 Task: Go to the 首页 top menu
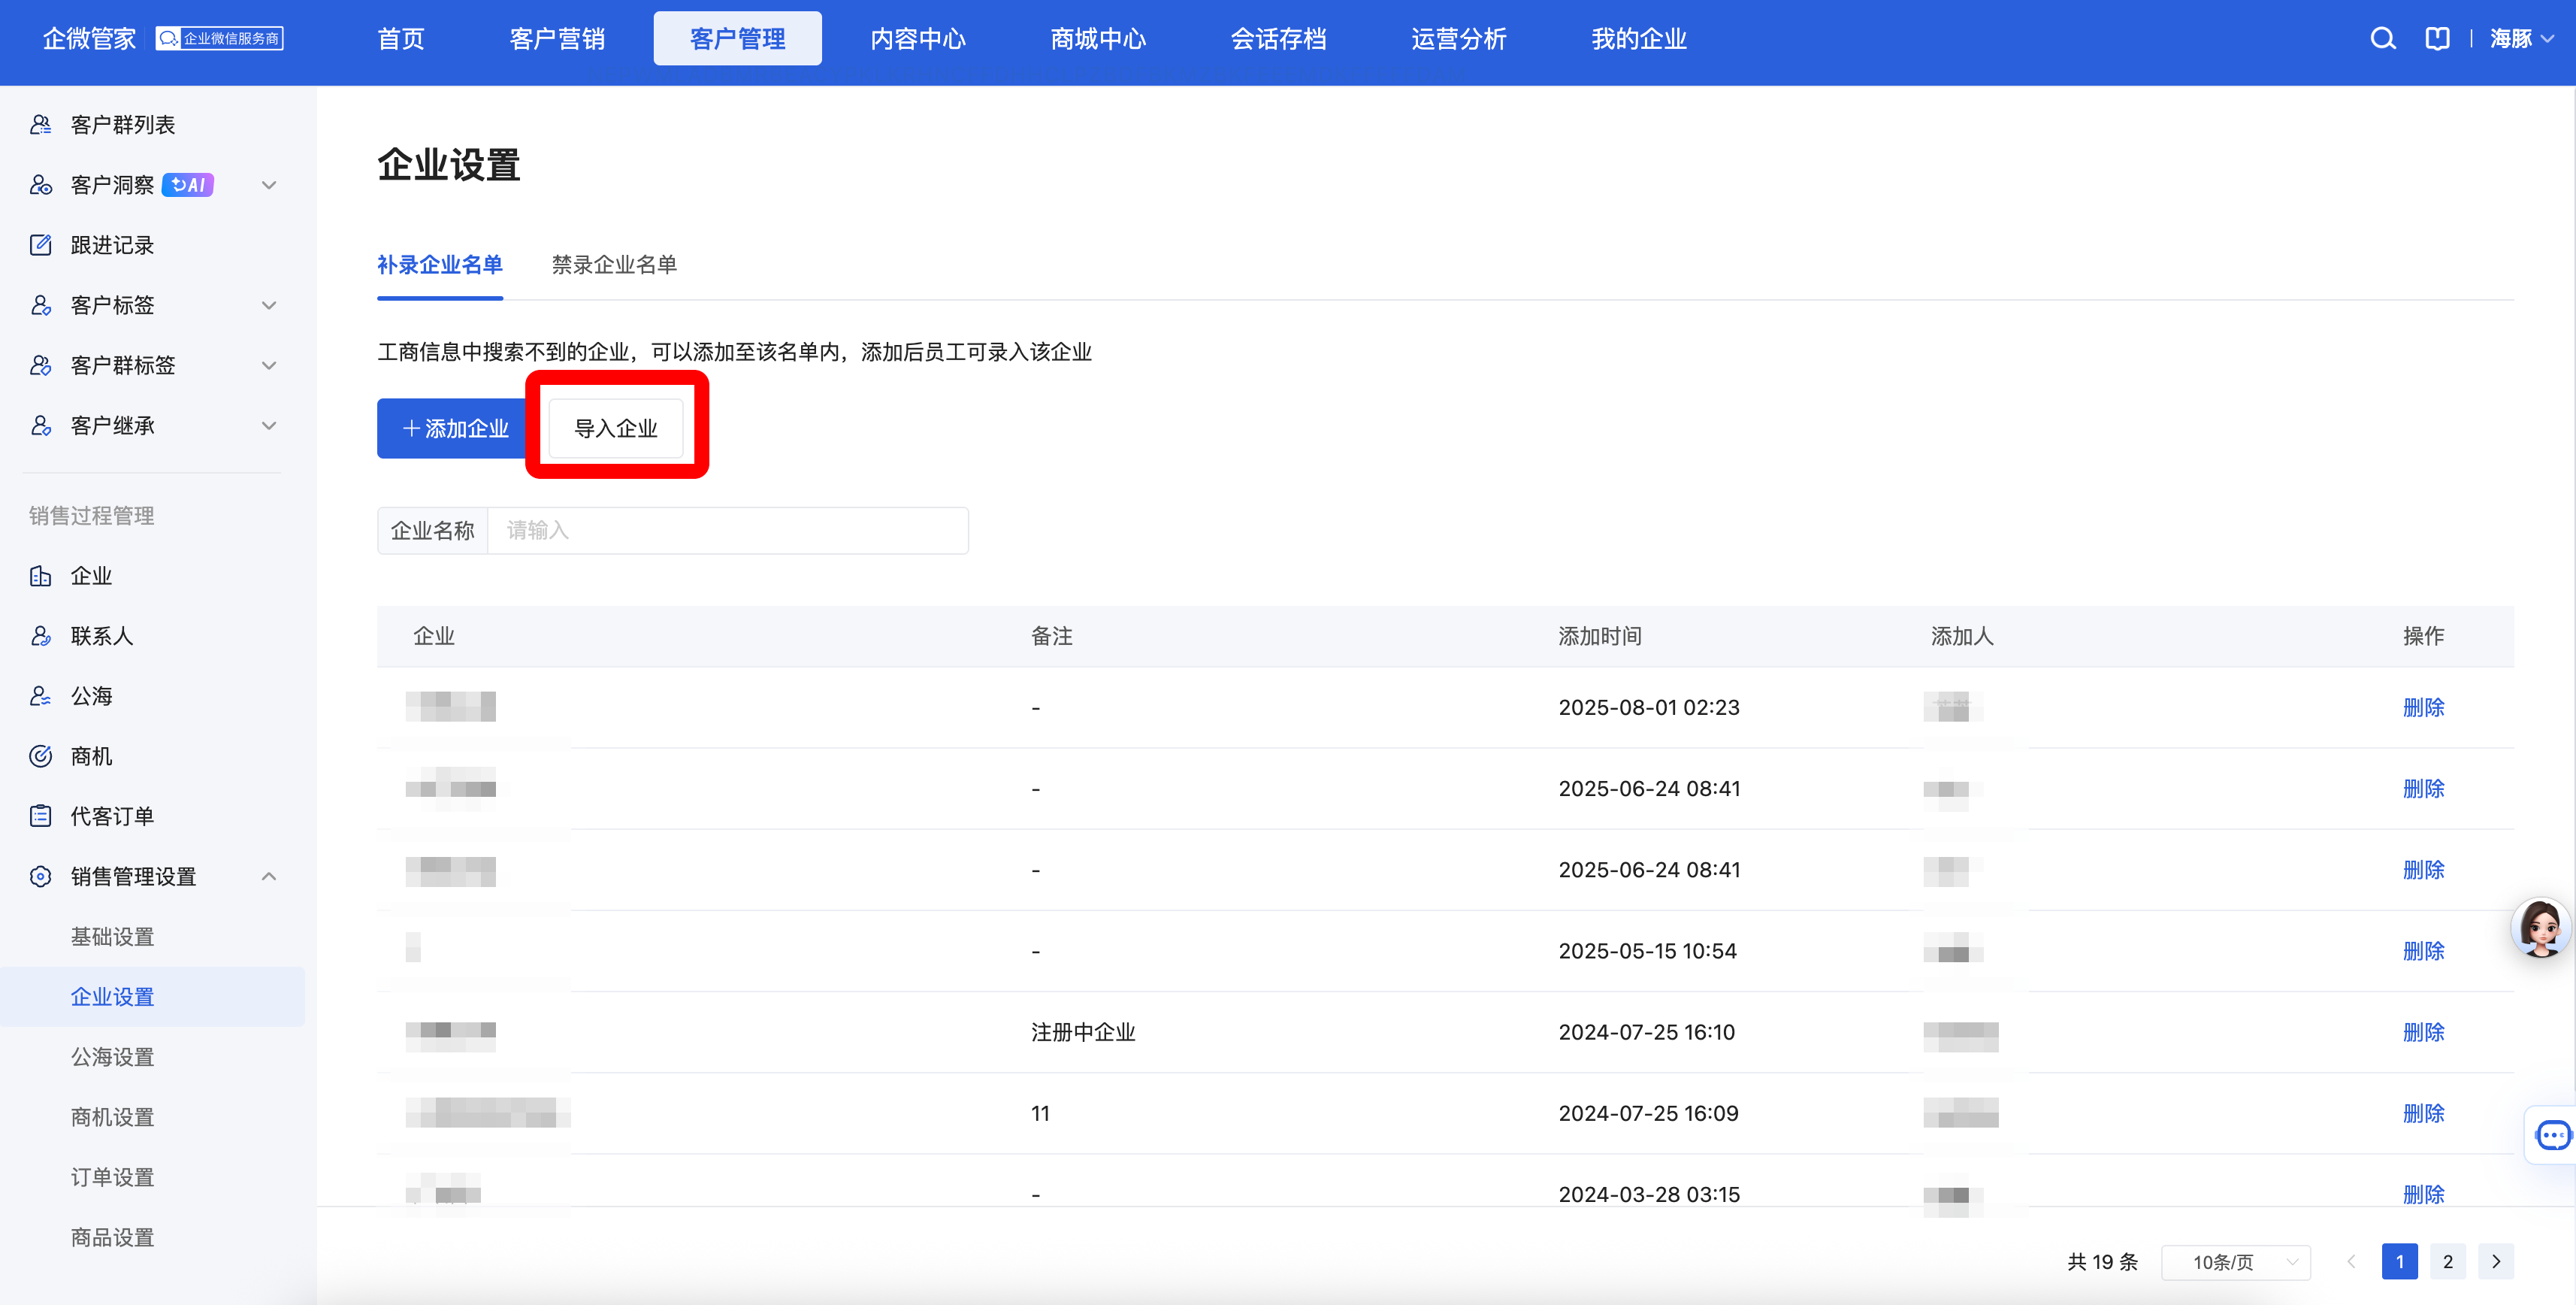click(x=401, y=39)
